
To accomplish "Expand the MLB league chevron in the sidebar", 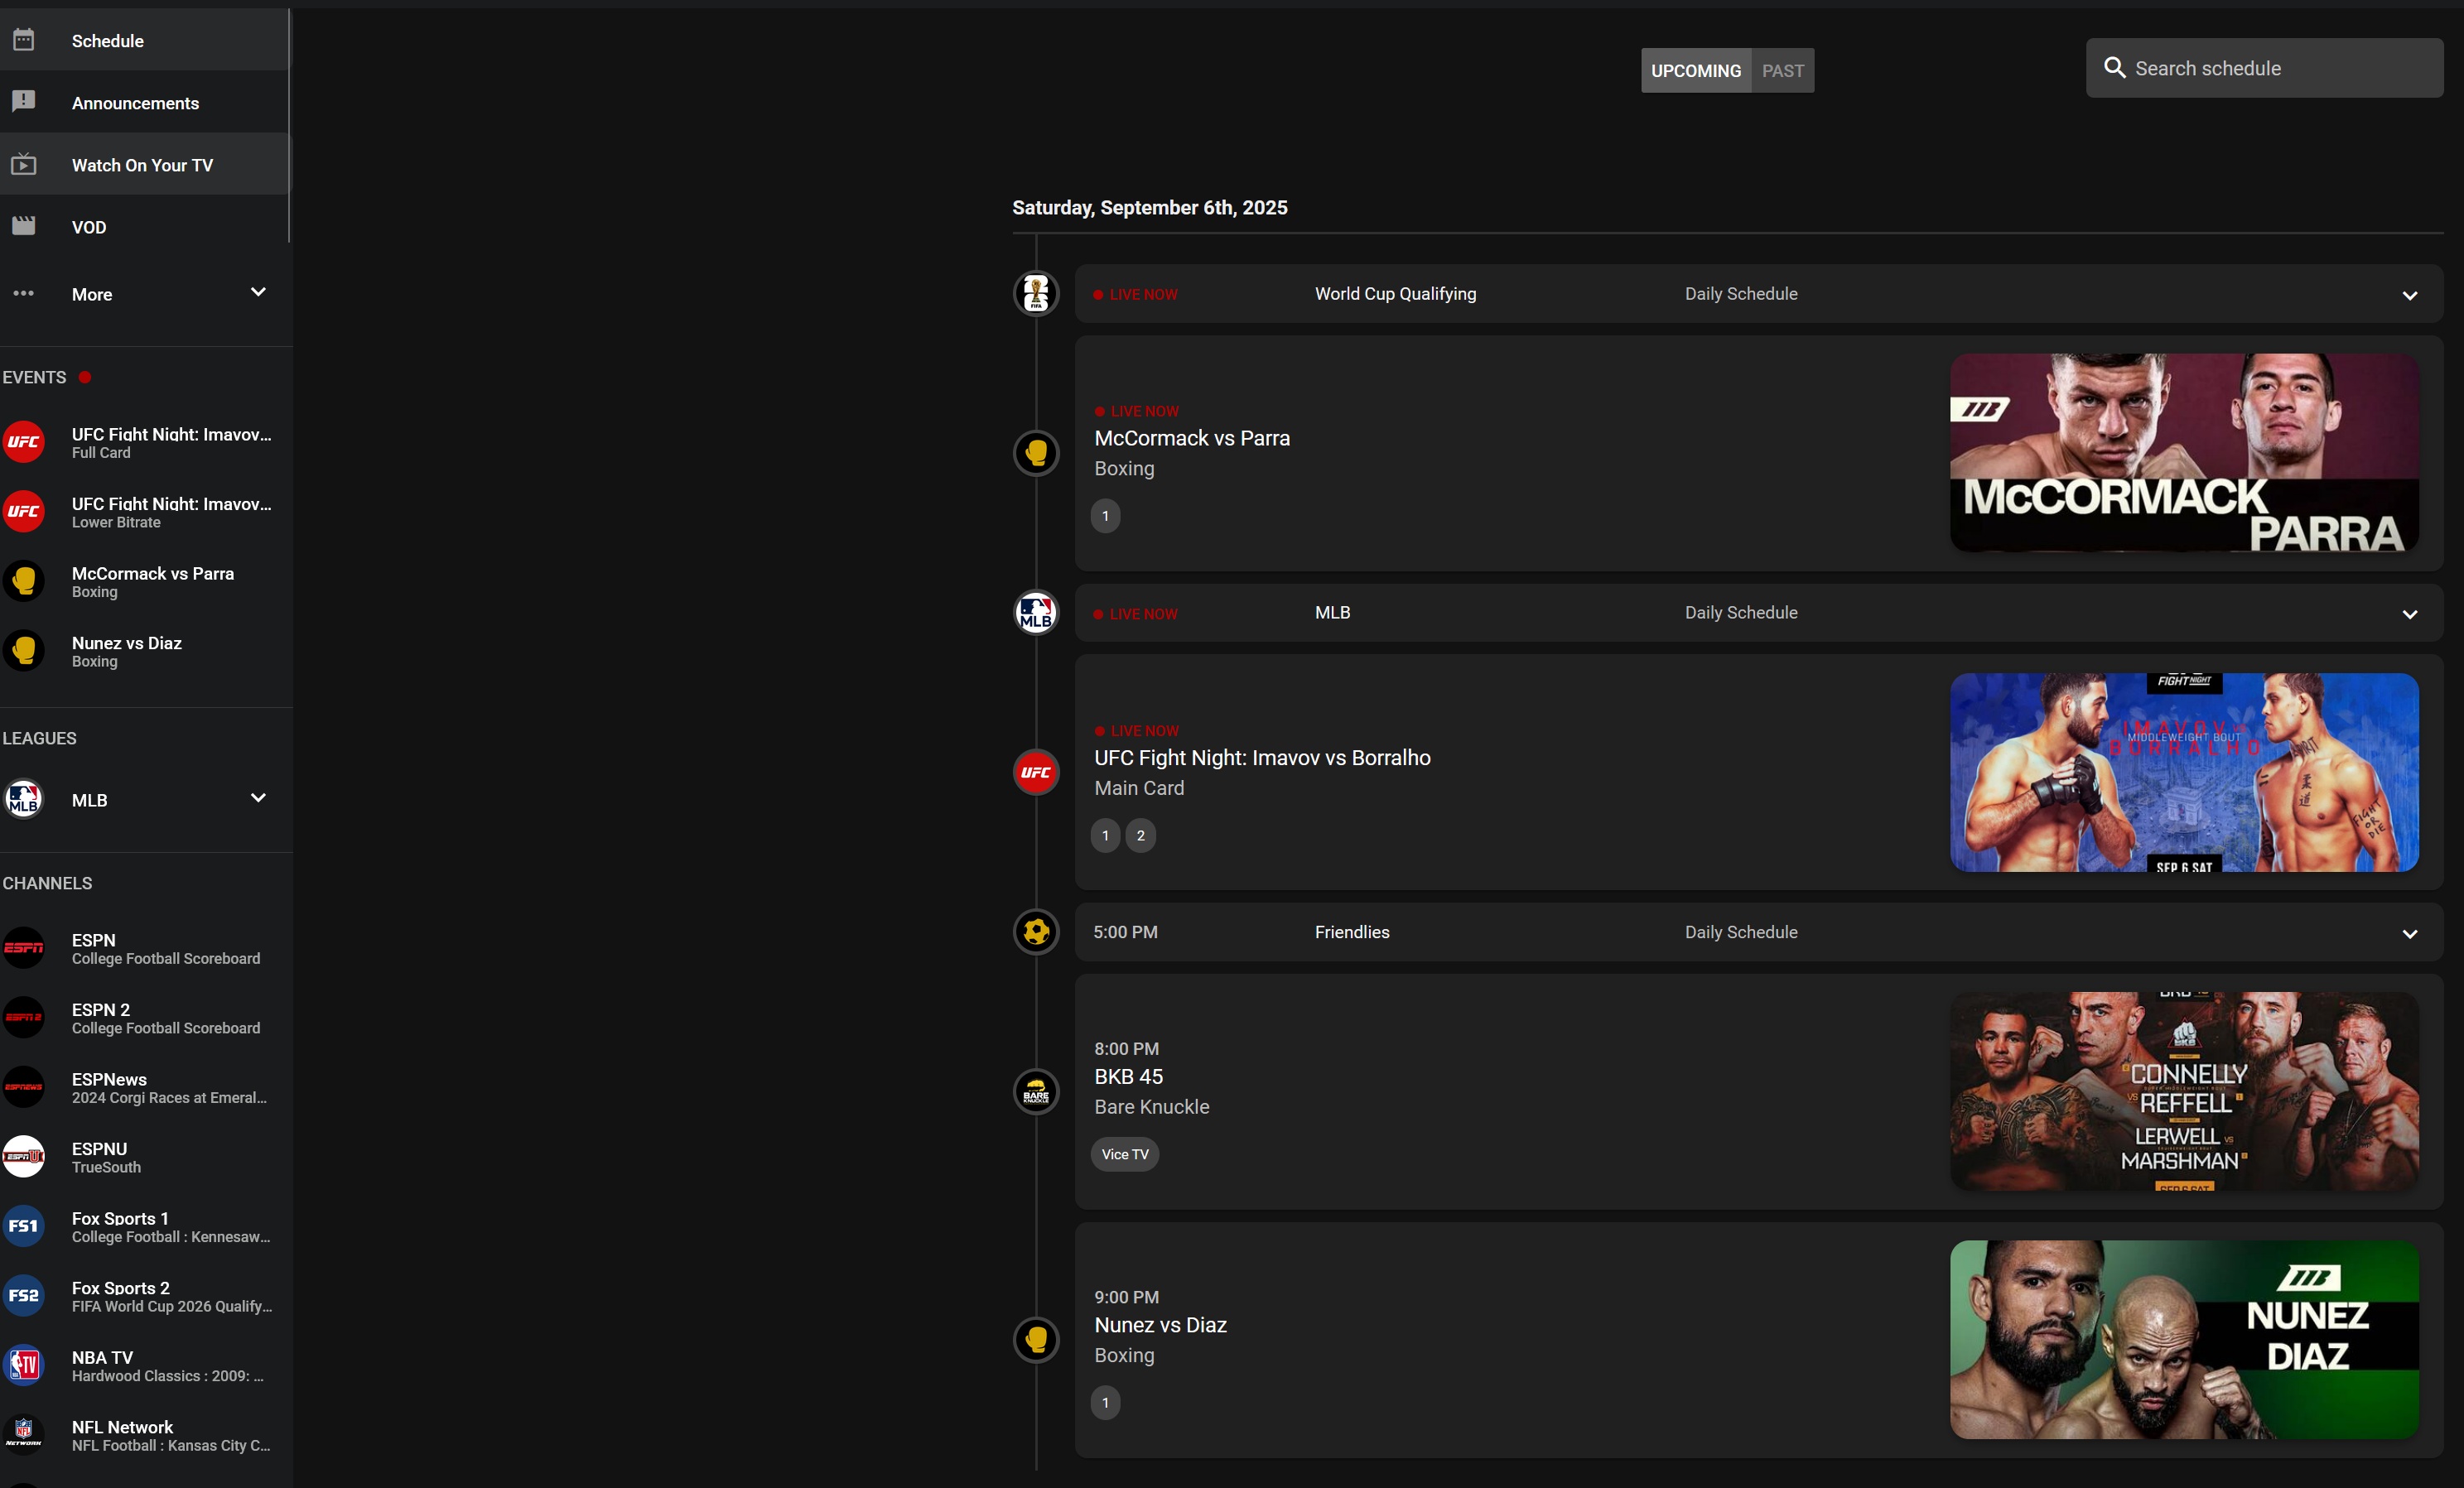I will point(258,798).
